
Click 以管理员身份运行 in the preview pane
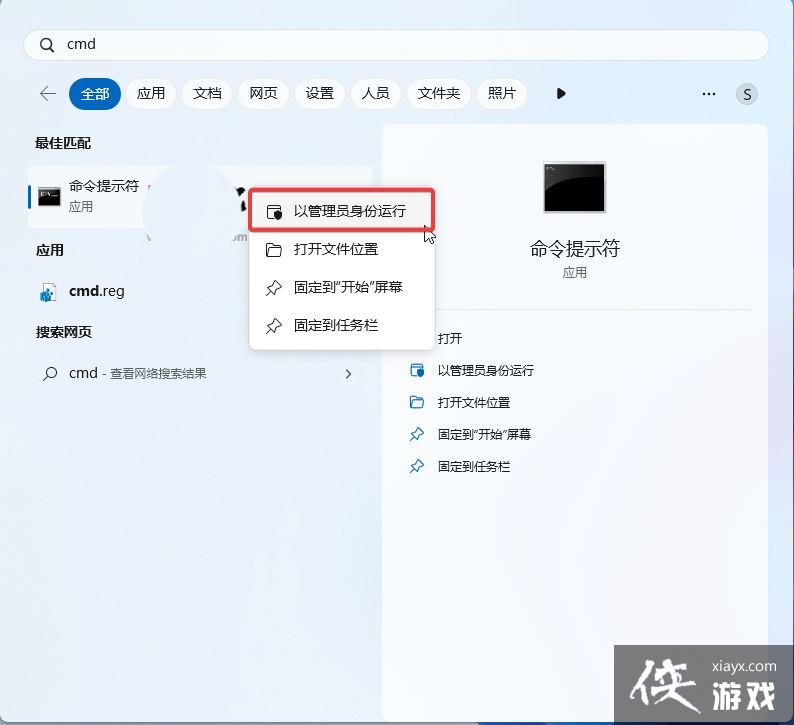click(486, 371)
